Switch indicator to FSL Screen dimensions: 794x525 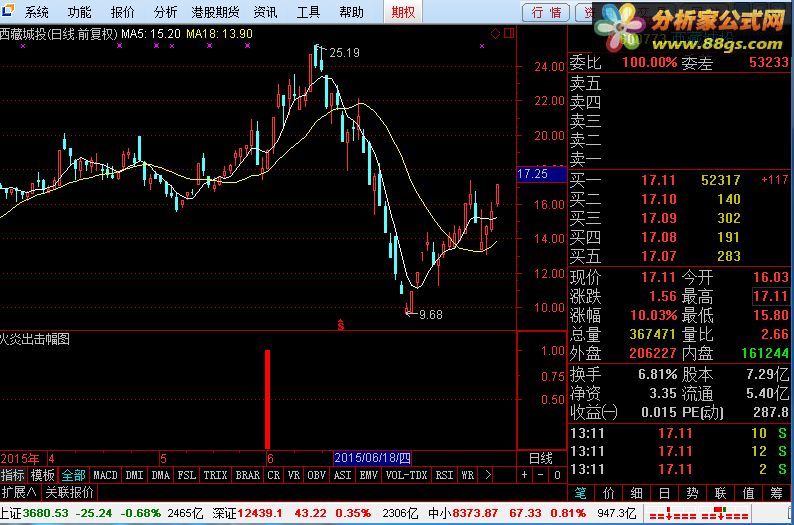coord(187,475)
